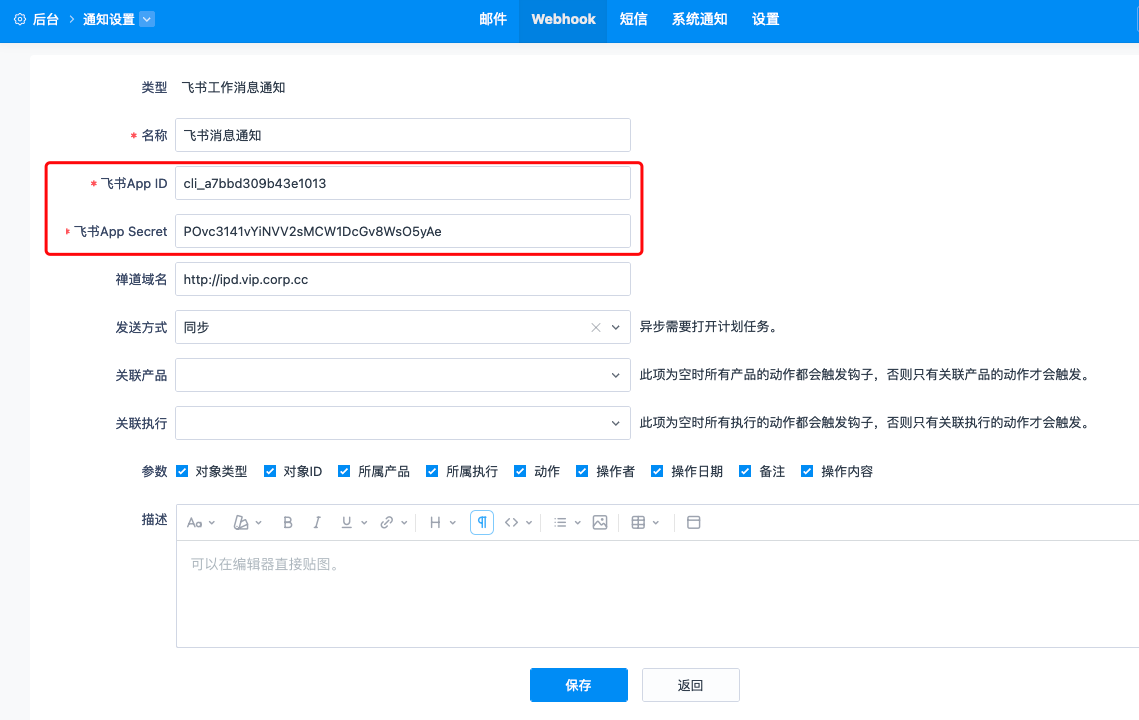Toggle the 操作内容 checkbox
The width and height of the screenshot is (1139, 720).
tap(807, 472)
